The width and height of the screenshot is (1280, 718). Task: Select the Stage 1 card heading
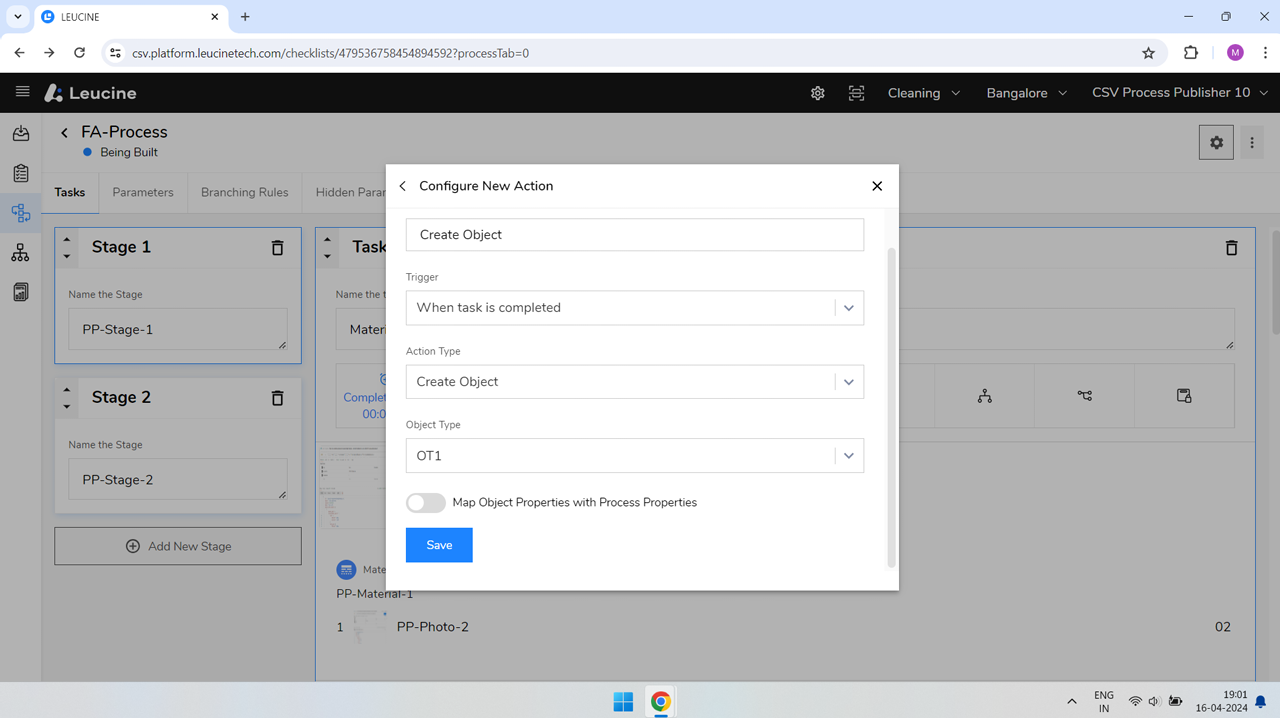[x=121, y=247]
